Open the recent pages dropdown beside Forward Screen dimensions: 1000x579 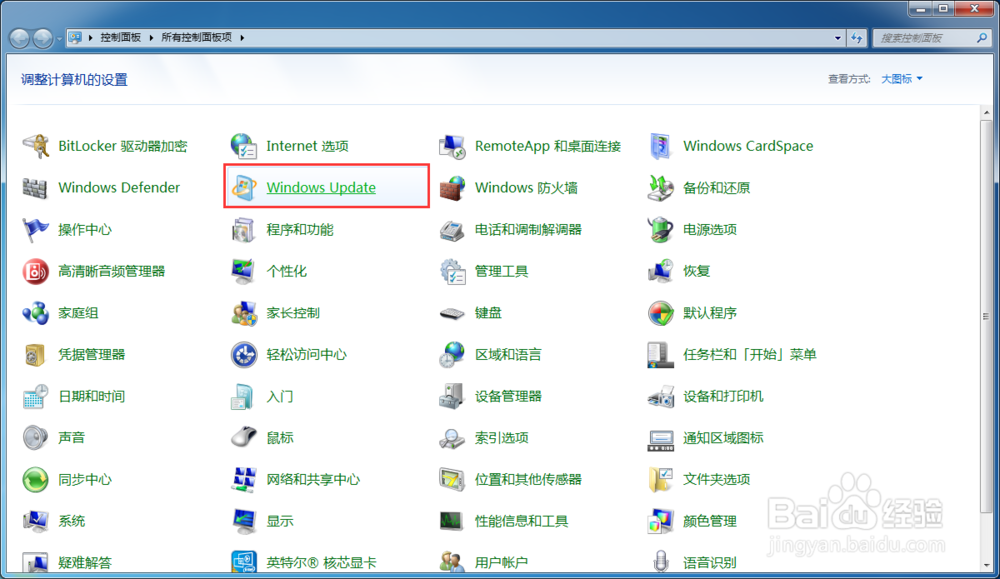tap(59, 38)
